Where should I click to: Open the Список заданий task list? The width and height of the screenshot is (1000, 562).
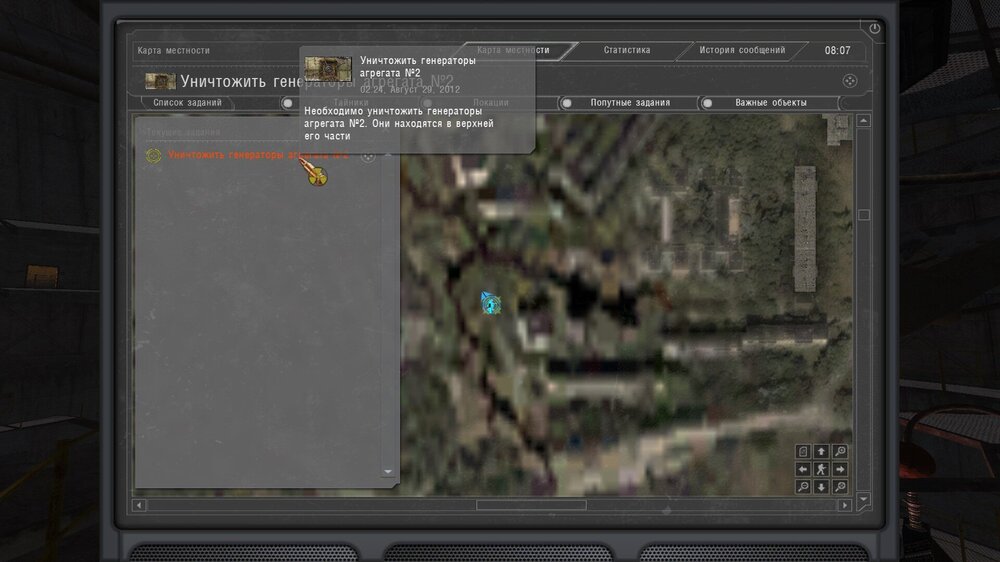(x=187, y=103)
